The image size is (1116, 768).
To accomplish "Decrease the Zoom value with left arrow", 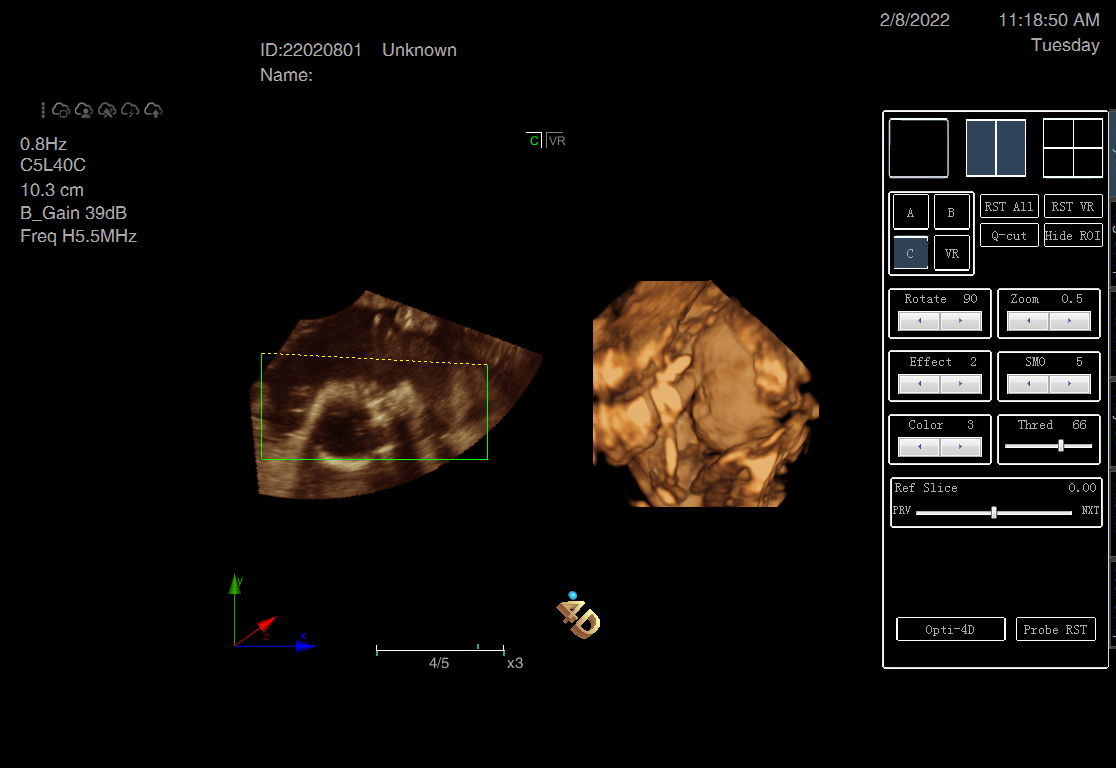I will (x=1028, y=322).
